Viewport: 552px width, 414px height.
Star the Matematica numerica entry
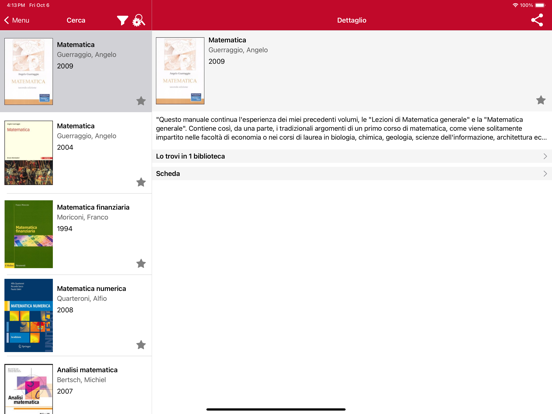point(141,345)
